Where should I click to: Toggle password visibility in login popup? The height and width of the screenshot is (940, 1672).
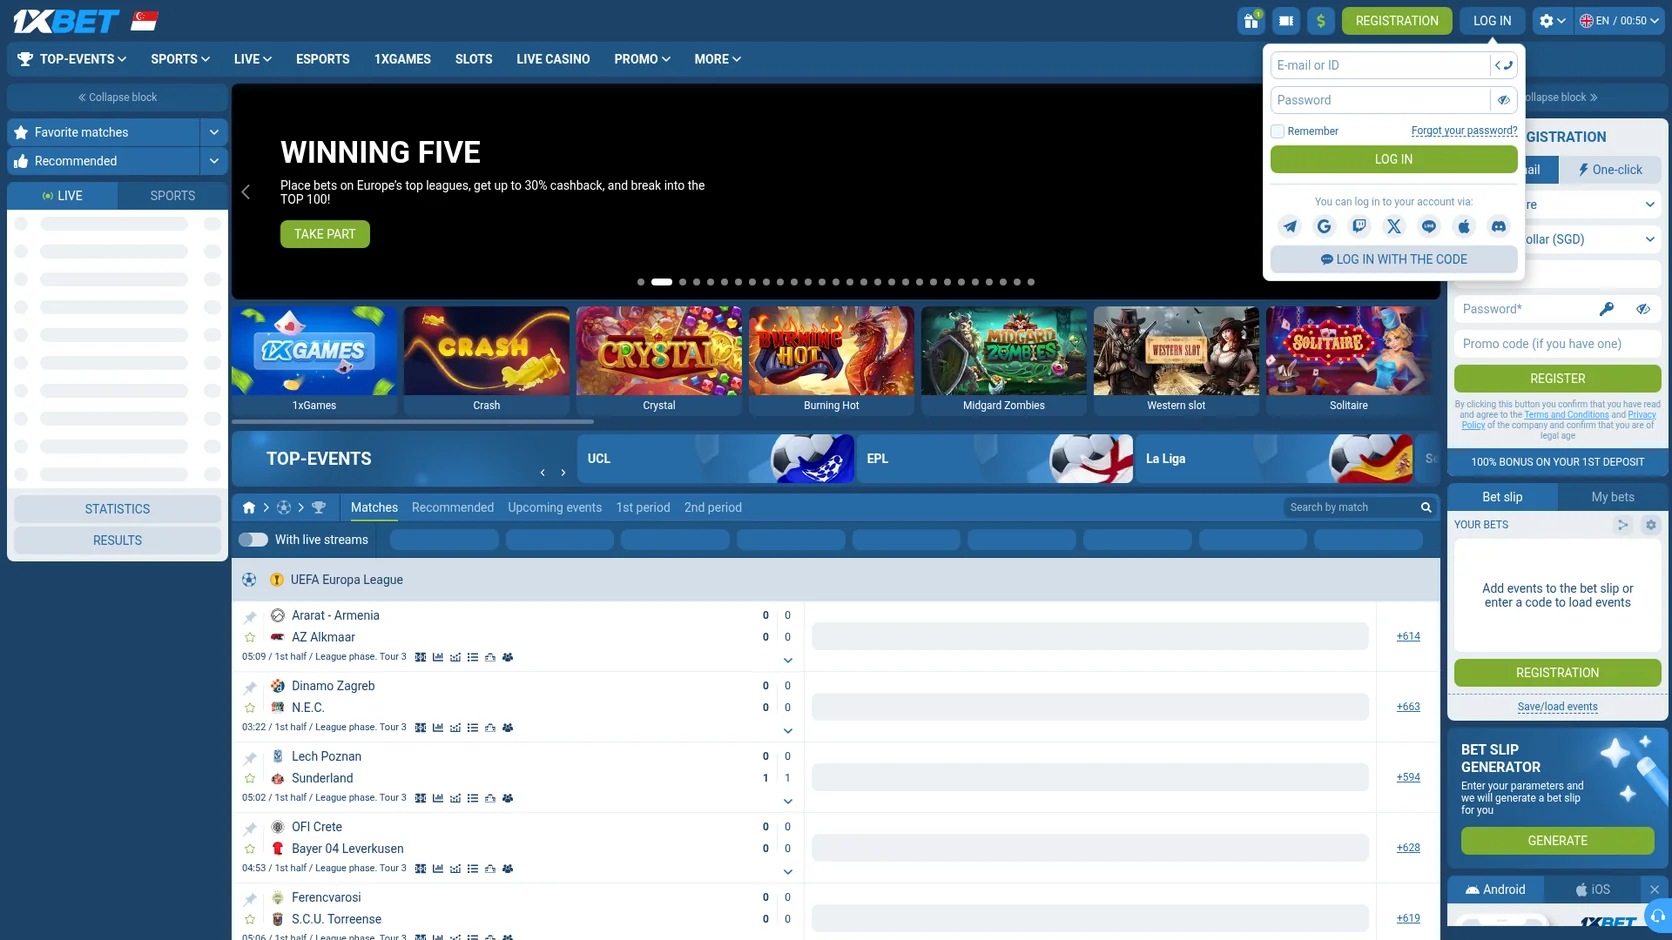point(1503,100)
